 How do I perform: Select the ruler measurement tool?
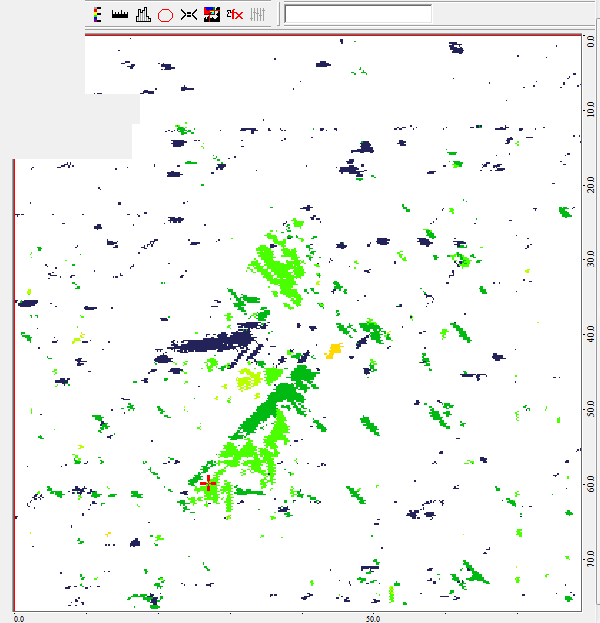(120, 14)
